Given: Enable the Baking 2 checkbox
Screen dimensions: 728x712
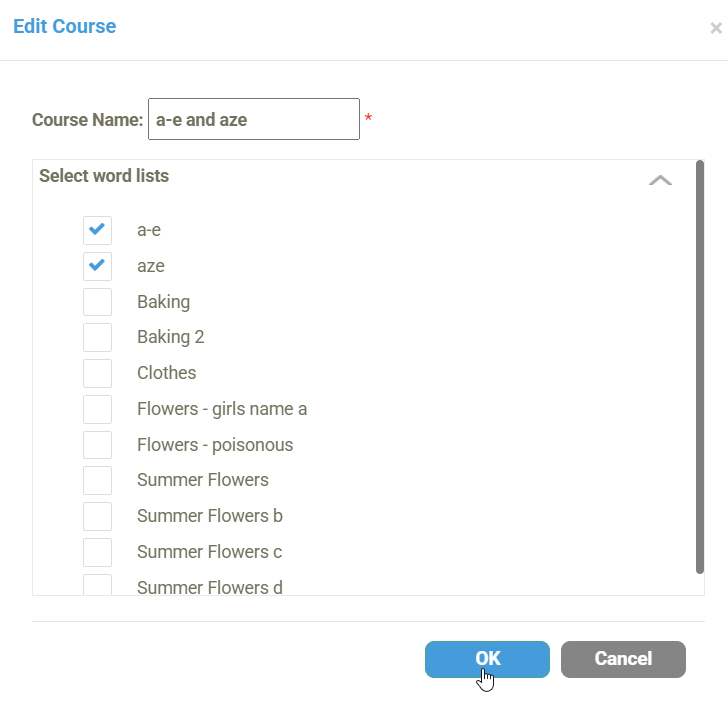Looking at the screenshot, I should [x=97, y=337].
